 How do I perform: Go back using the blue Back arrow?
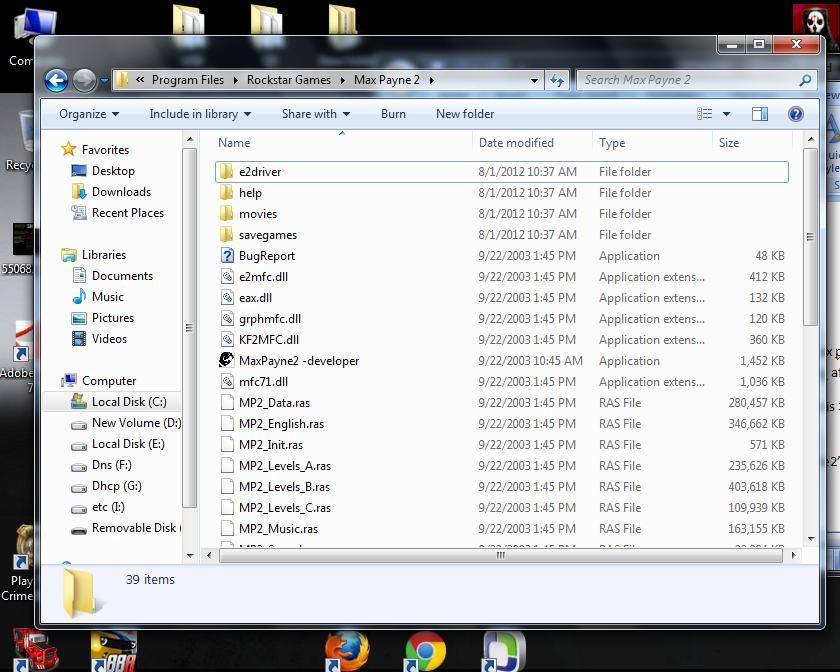[x=56, y=81]
